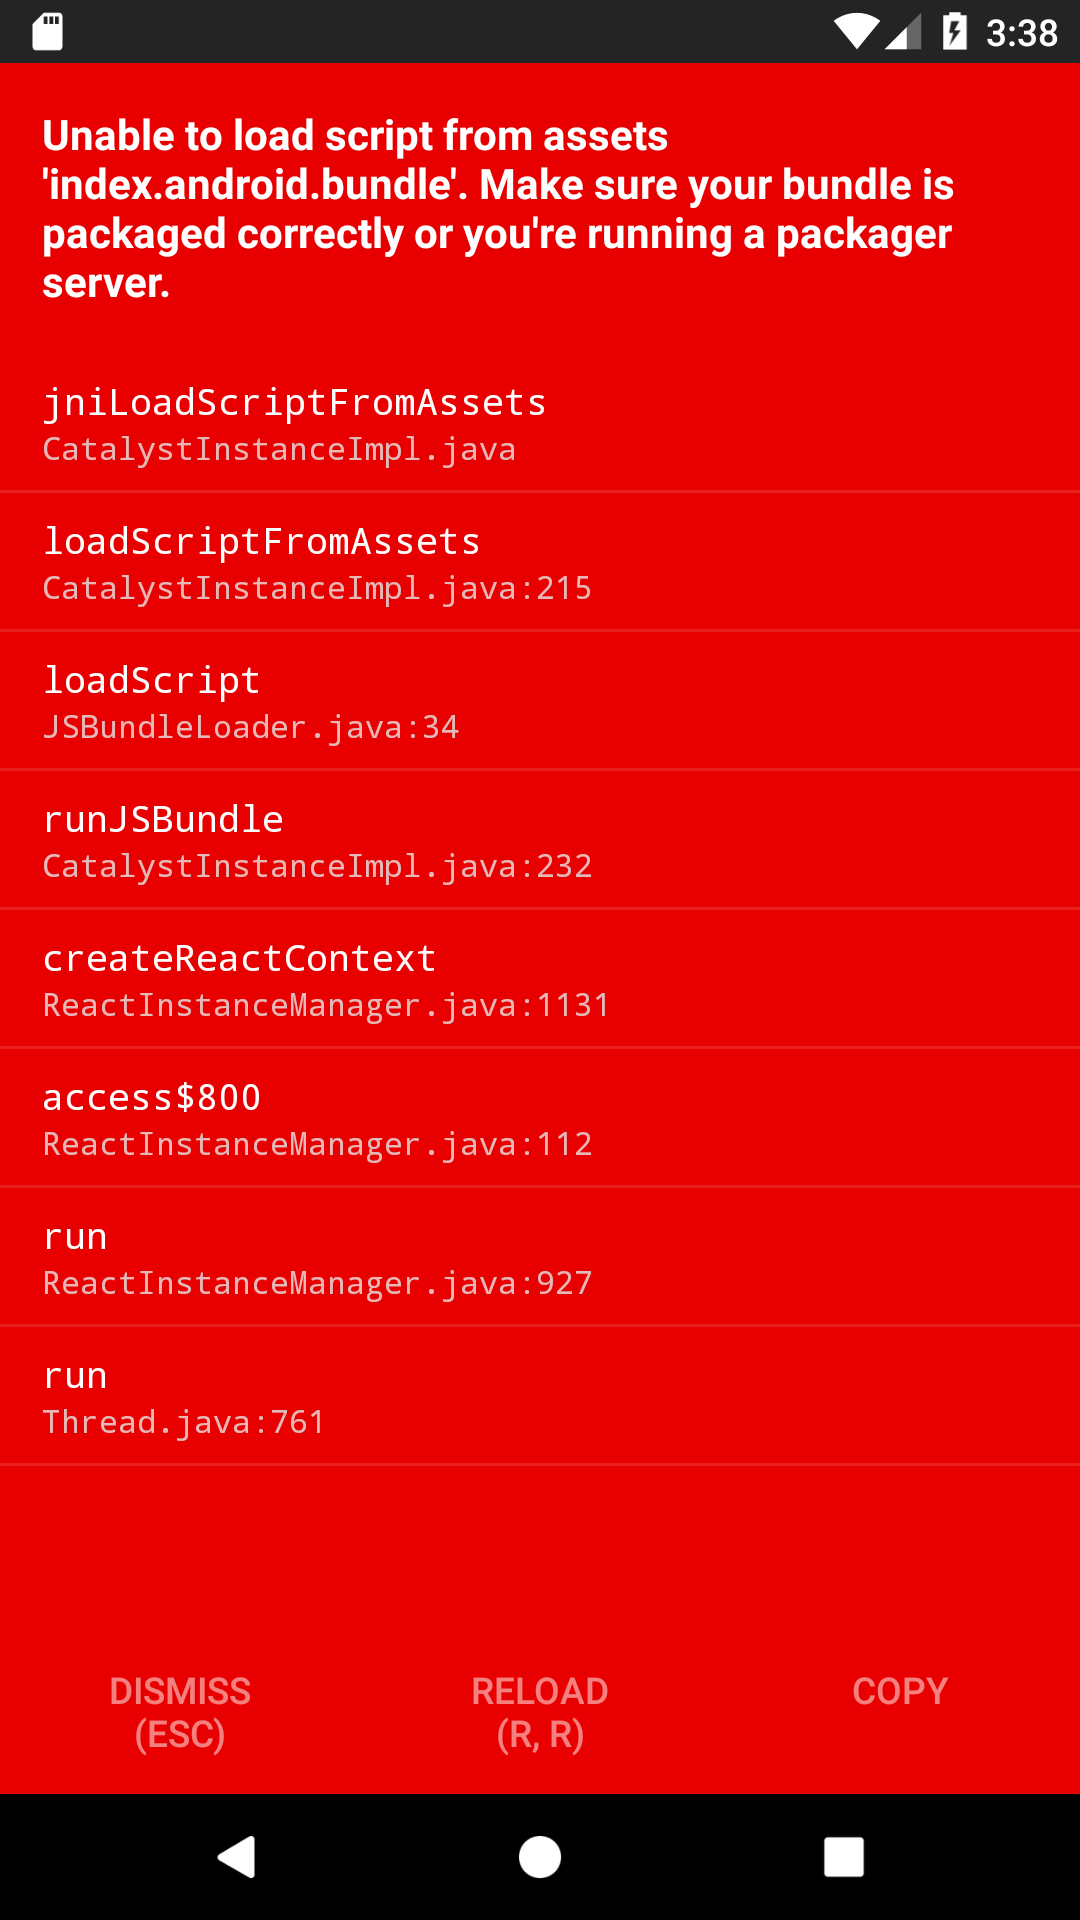Image resolution: width=1080 pixels, height=1920 pixels.
Task: Tap the 3:38 clock in status bar
Action: (x=1022, y=33)
